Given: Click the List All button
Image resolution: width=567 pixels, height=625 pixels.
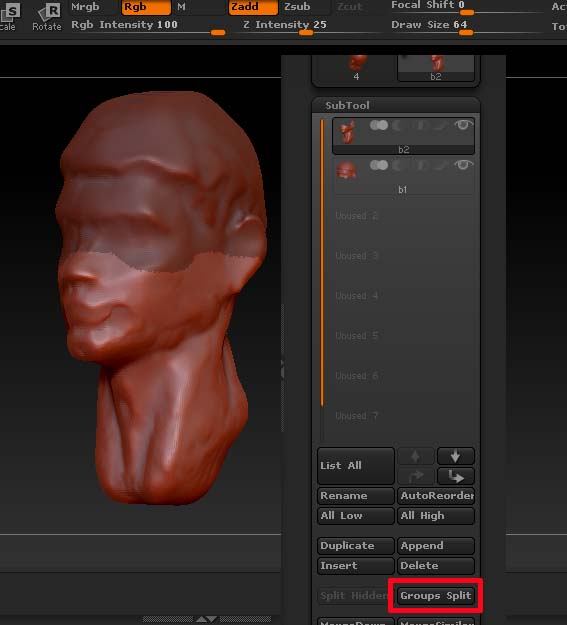Looking at the screenshot, I should (x=356, y=466).
